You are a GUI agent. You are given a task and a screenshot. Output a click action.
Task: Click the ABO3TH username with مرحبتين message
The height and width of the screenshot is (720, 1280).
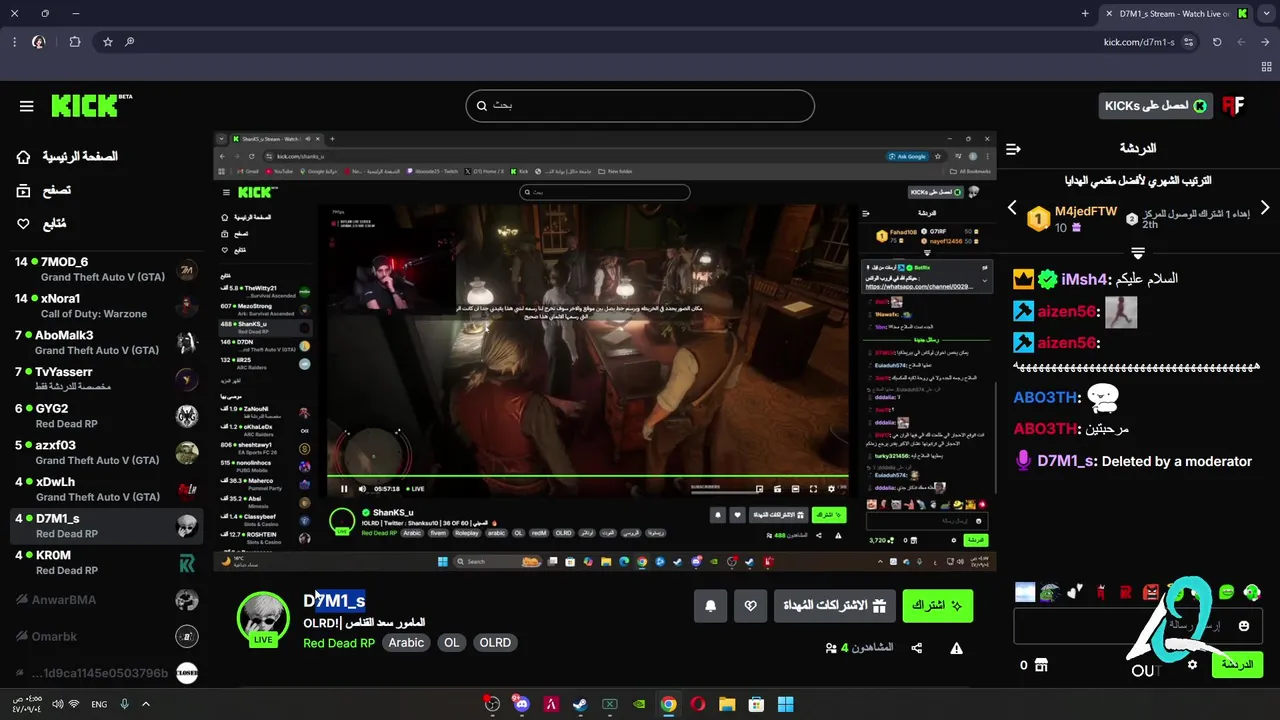click(x=1045, y=429)
